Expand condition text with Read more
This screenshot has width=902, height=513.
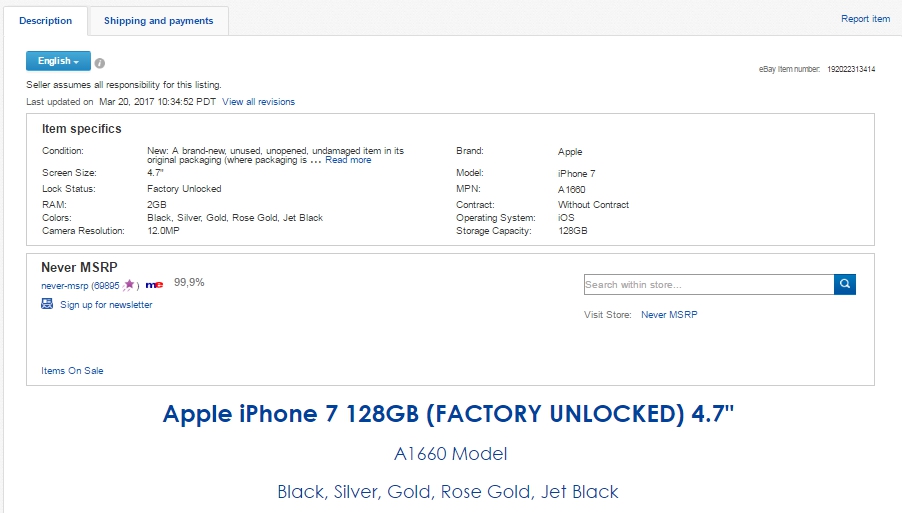pos(348,160)
